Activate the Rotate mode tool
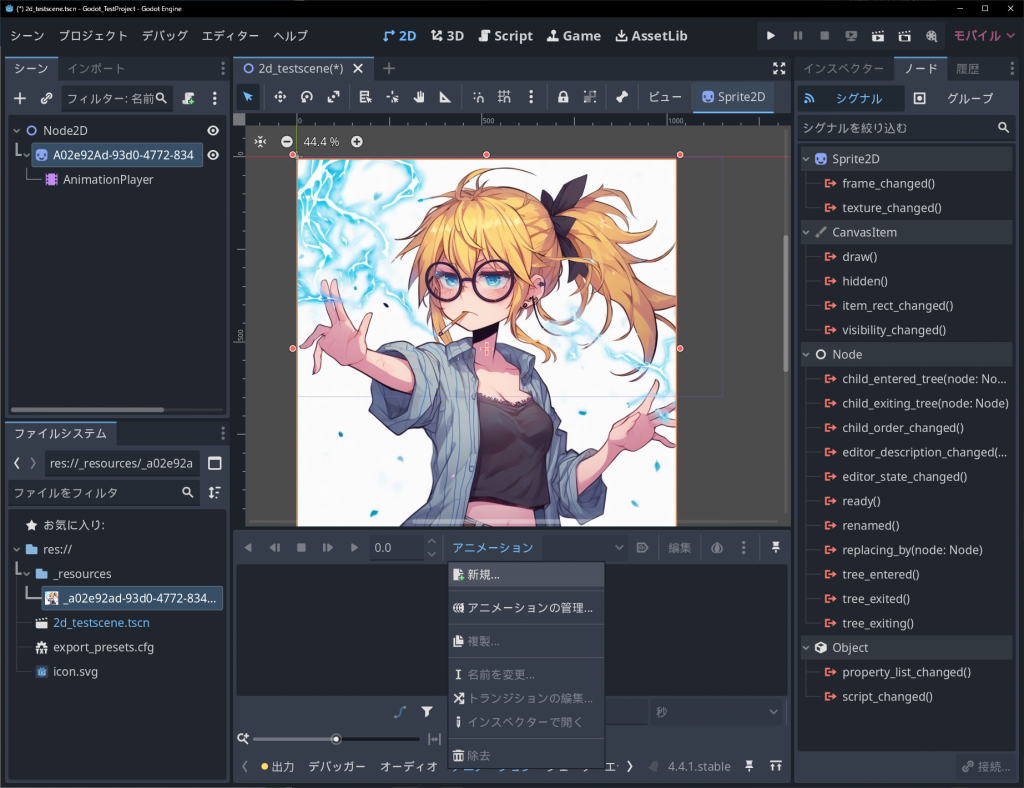Viewport: 1024px width, 788px height. pos(307,97)
